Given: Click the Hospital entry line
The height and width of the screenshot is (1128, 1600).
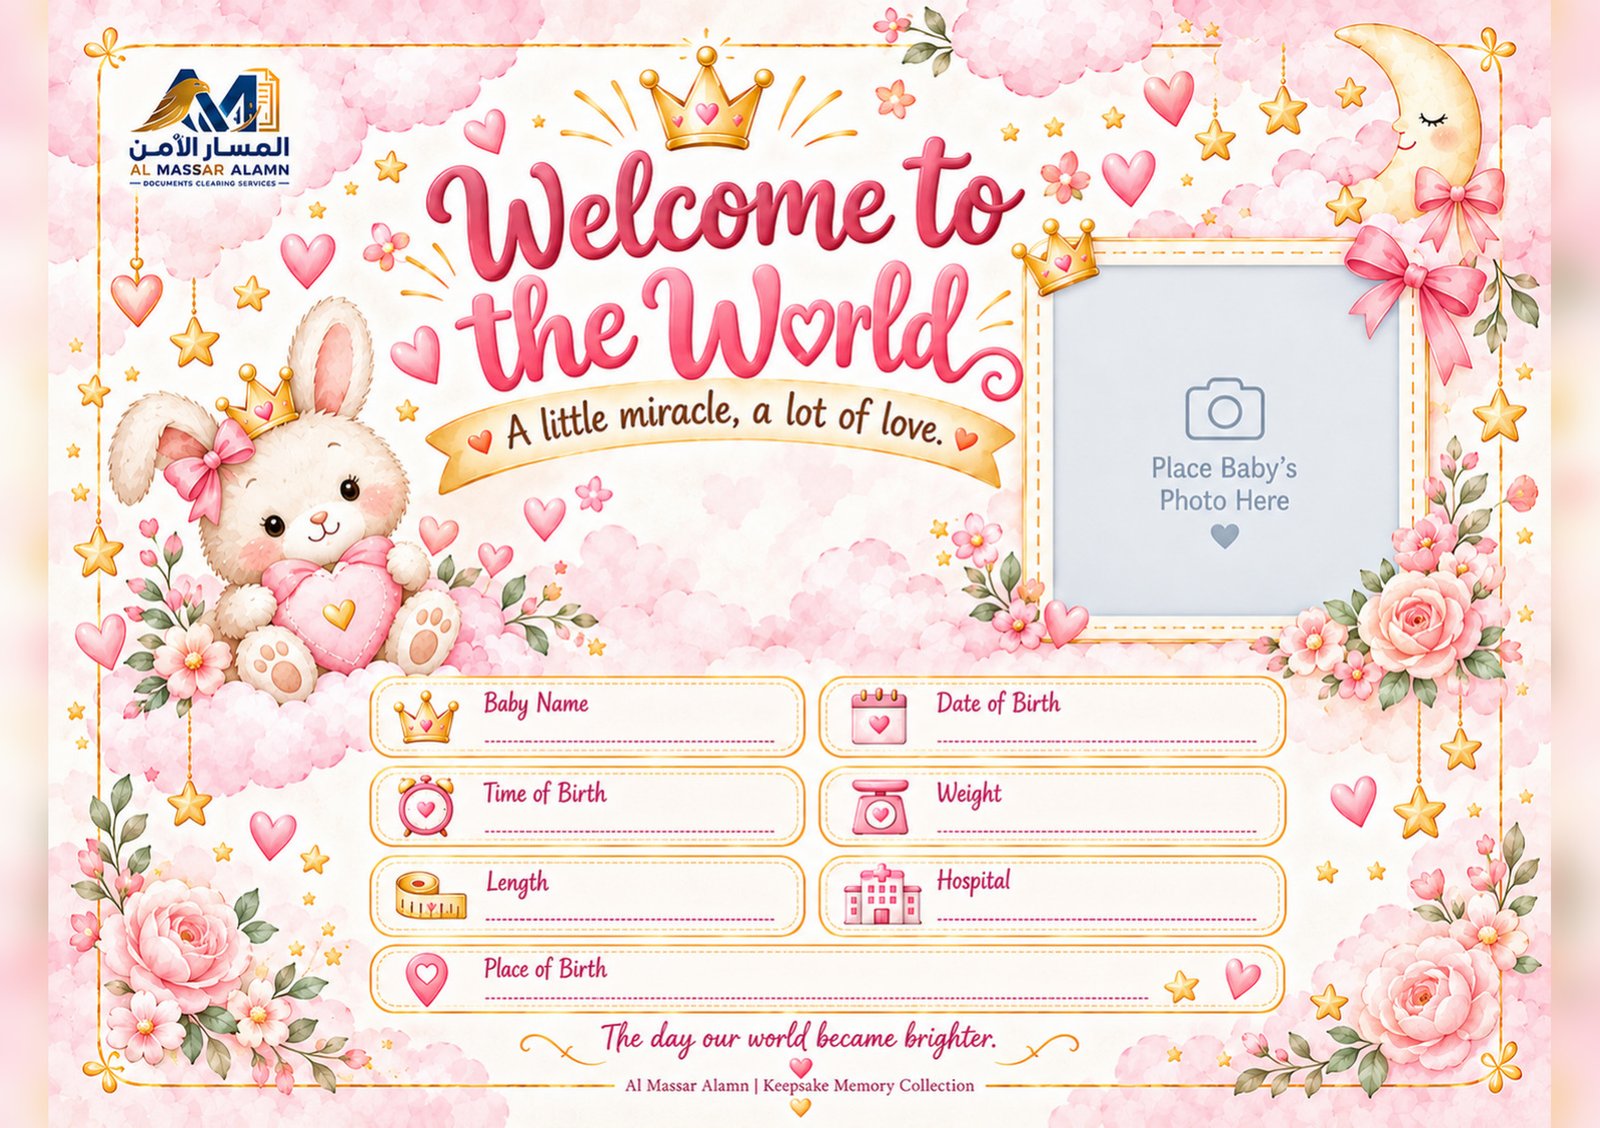Looking at the screenshot, I should [x=1096, y=918].
